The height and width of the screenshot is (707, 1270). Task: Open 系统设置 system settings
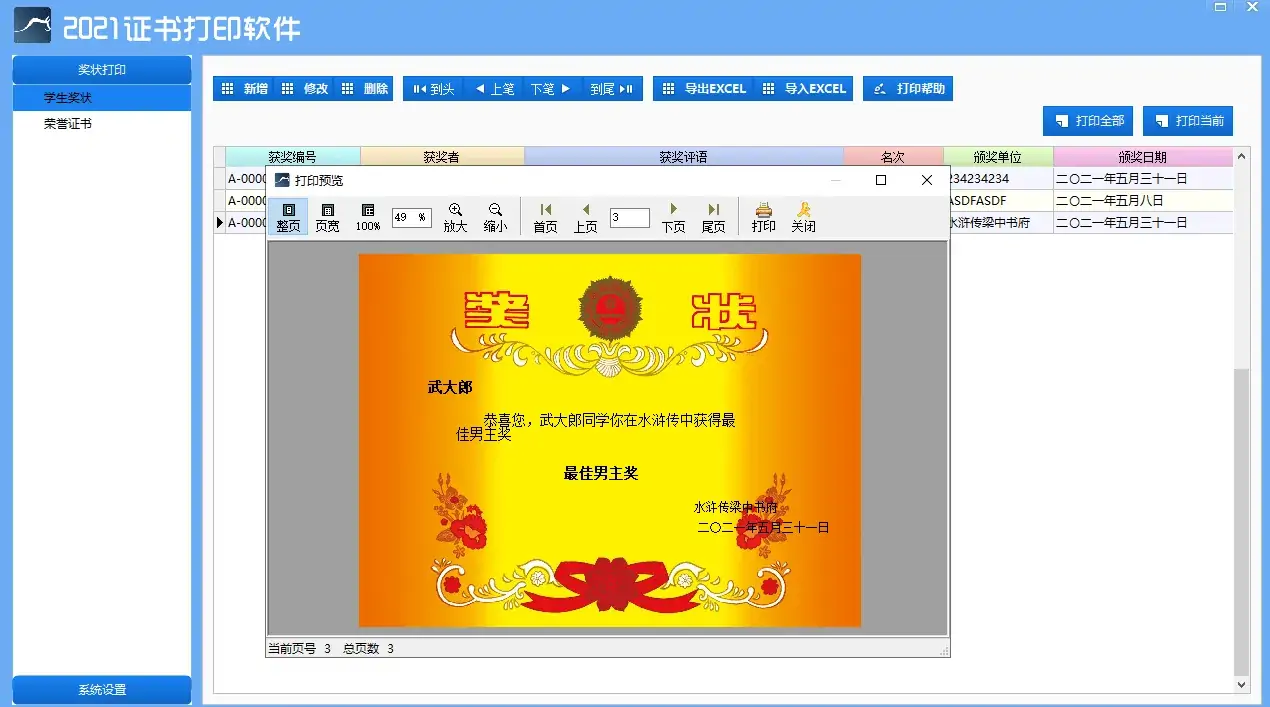coord(101,689)
